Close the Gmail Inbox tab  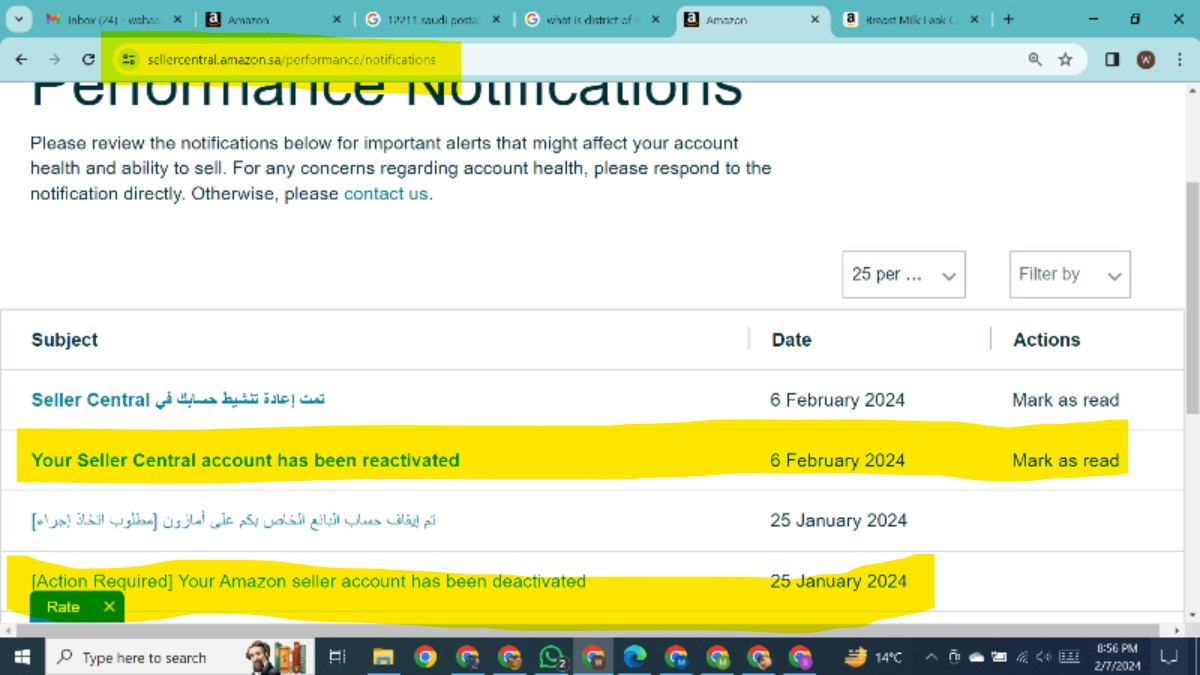point(177,19)
